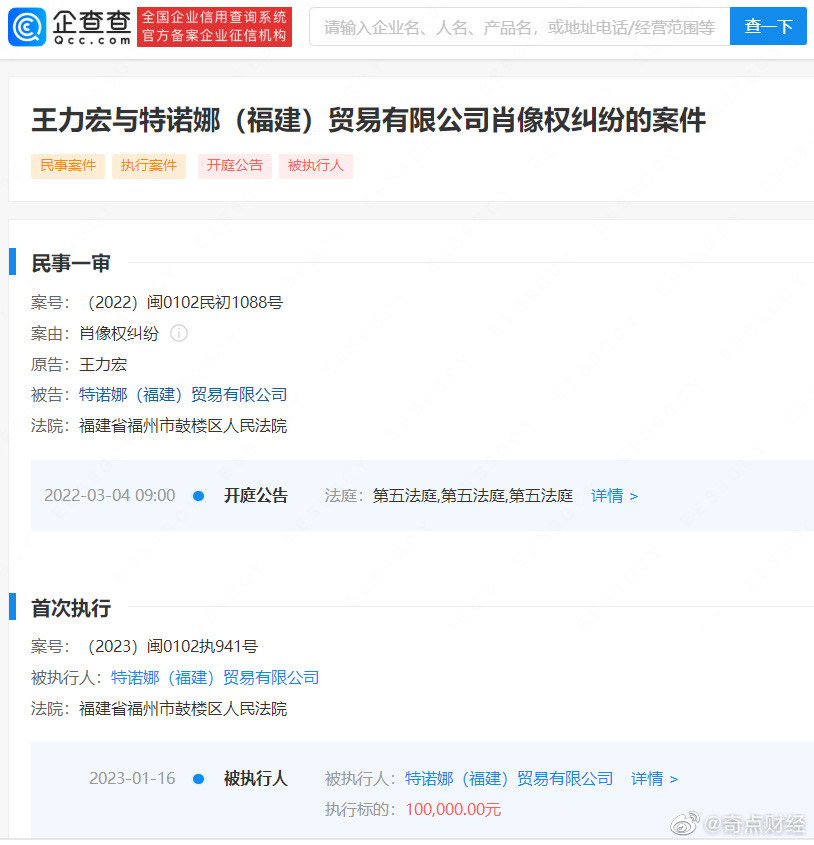This screenshot has height=845, width=814.
Task: Select the 执行案件 tag
Action: click(149, 165)
